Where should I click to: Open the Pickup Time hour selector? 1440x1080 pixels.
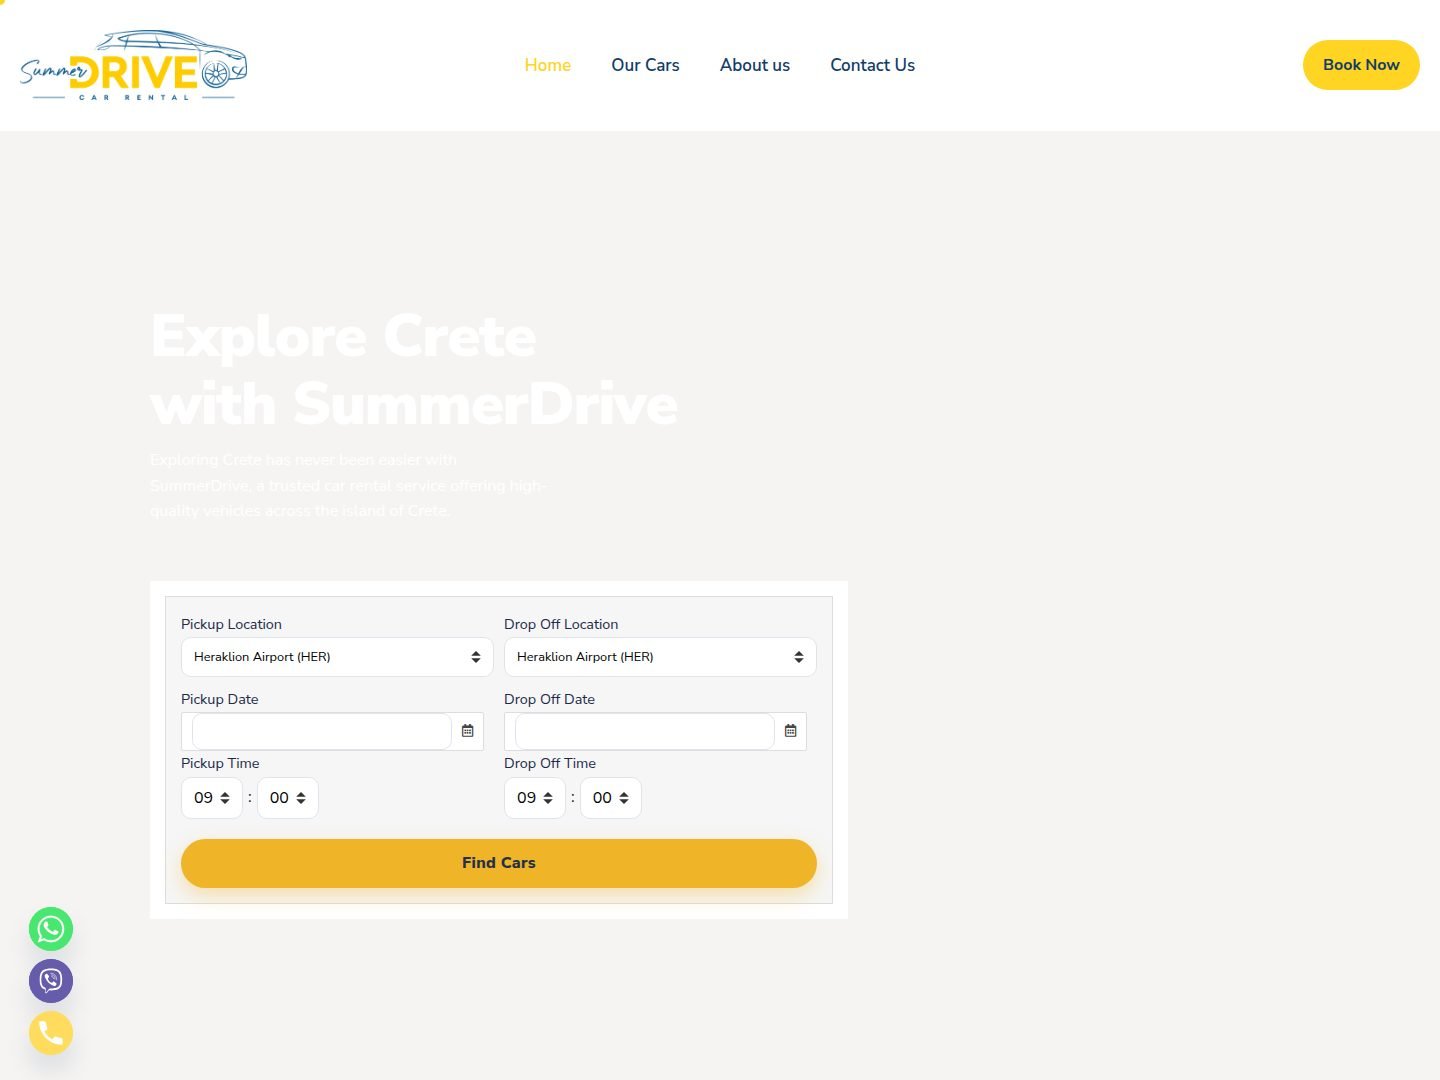pos(212,798)
